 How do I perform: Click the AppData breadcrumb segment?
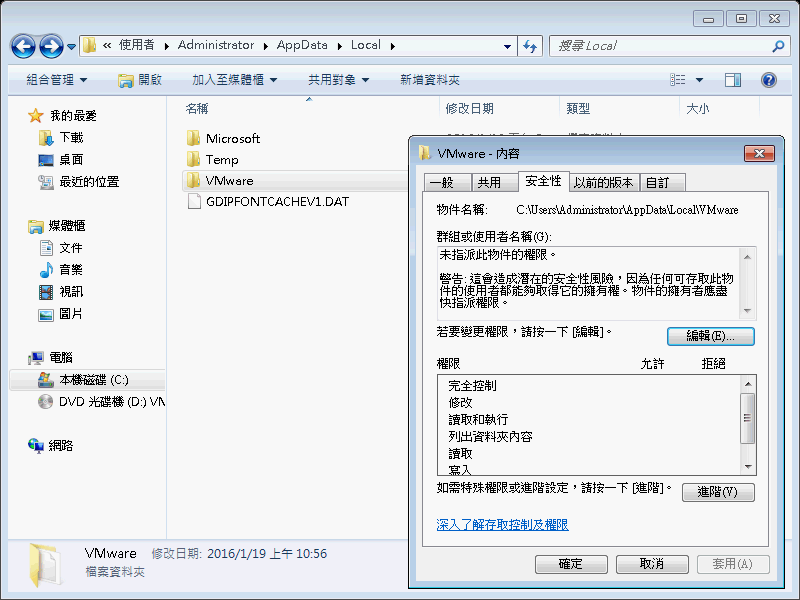pyautogui.click(x=302, y=45)
